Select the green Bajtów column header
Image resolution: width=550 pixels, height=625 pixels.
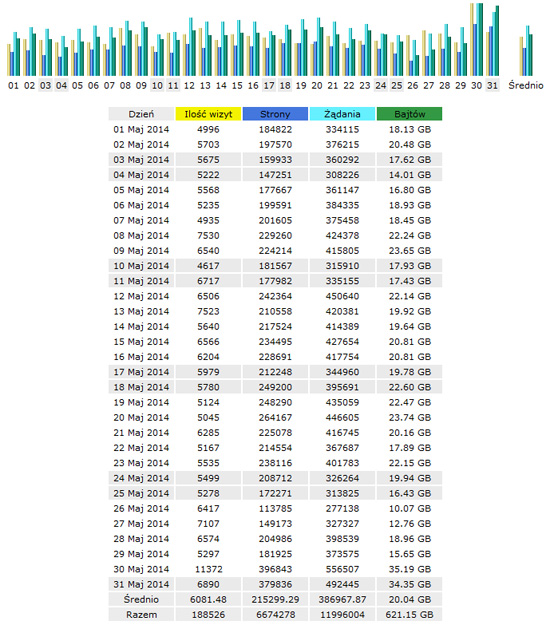coord(409,114)
